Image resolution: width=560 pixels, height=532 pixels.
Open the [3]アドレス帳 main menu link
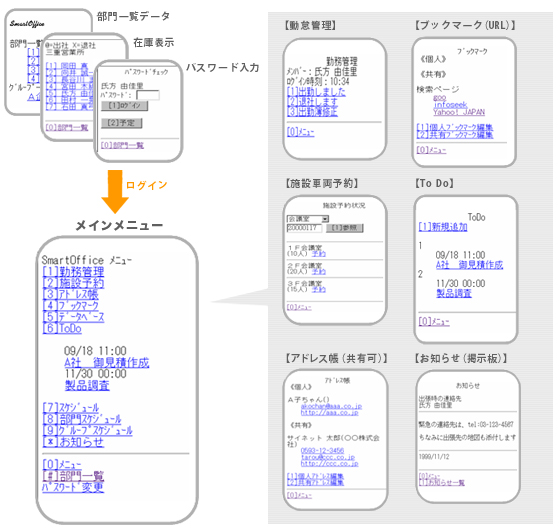(x=70, y=295)
